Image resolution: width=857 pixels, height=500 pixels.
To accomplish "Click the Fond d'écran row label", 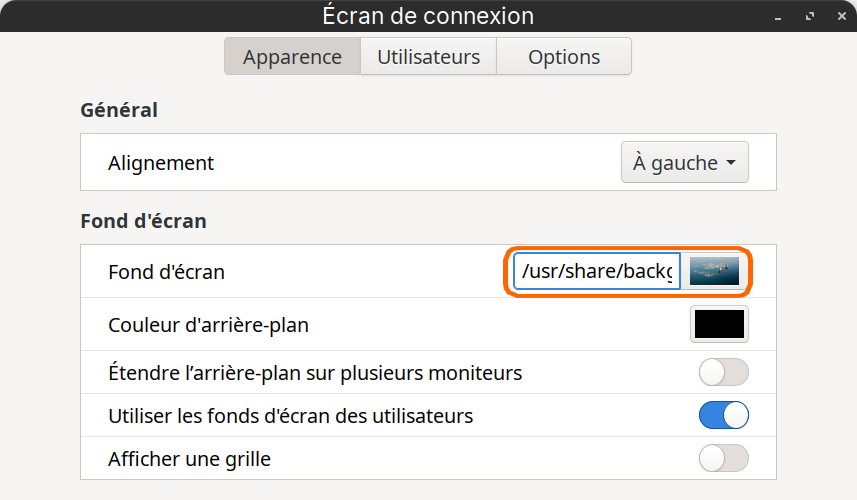I will [166, 272].
